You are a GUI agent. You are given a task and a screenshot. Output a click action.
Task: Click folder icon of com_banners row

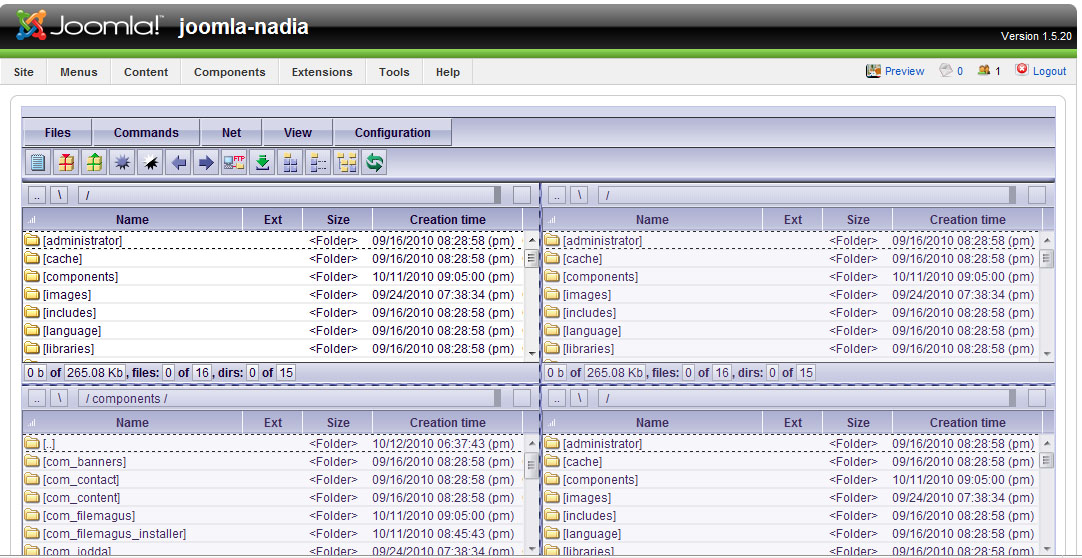pyautogui.click(x=32, y=461)
